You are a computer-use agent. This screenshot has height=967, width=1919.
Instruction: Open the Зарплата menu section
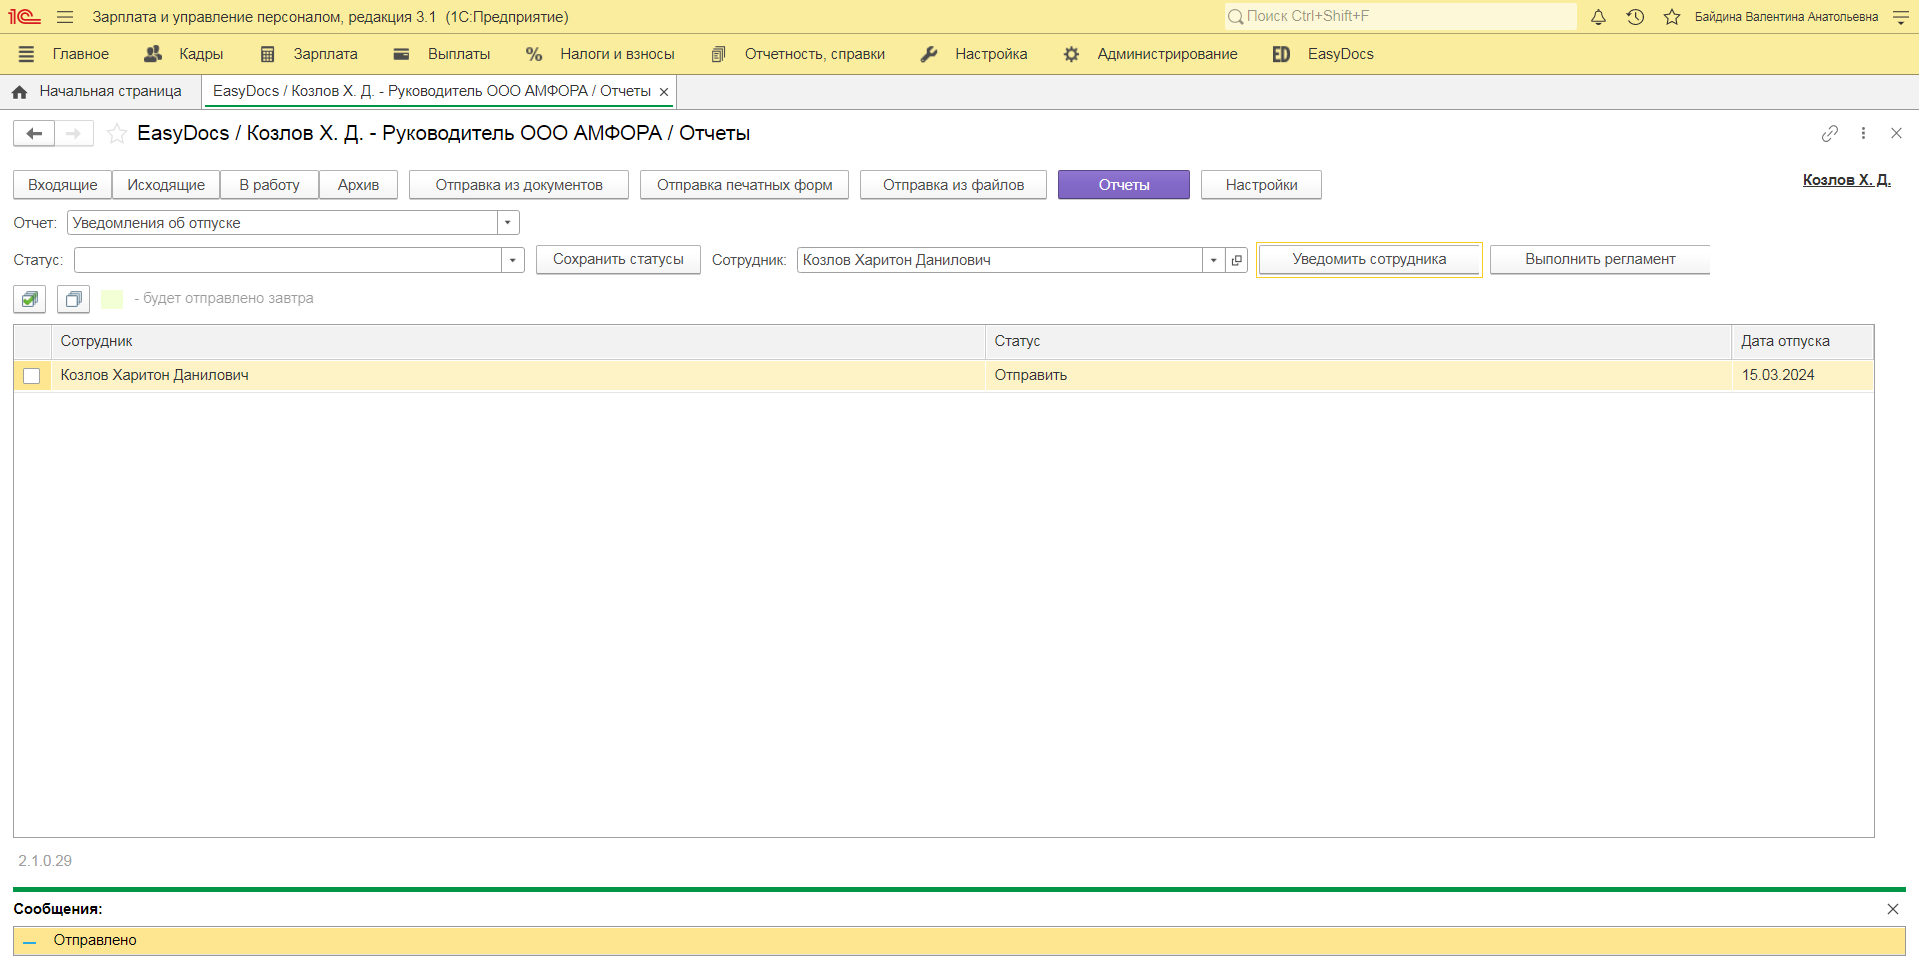pos(309,54)
